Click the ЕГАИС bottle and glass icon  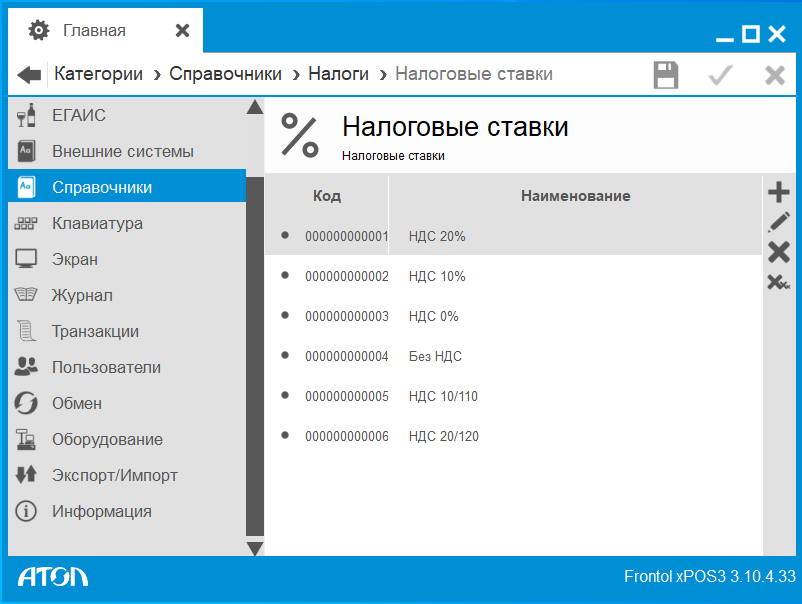tap(26, 115)
